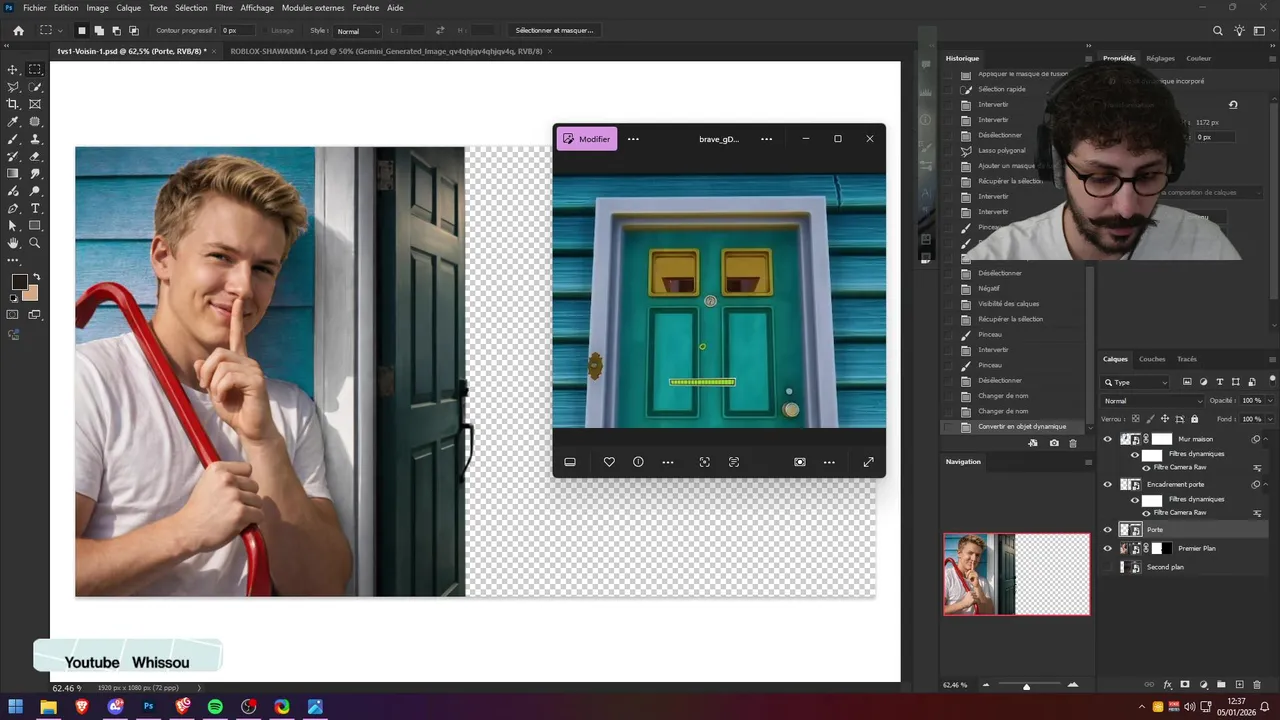Click Sélectionner et masquer button
1280x720 pixels.
[554, 31]
